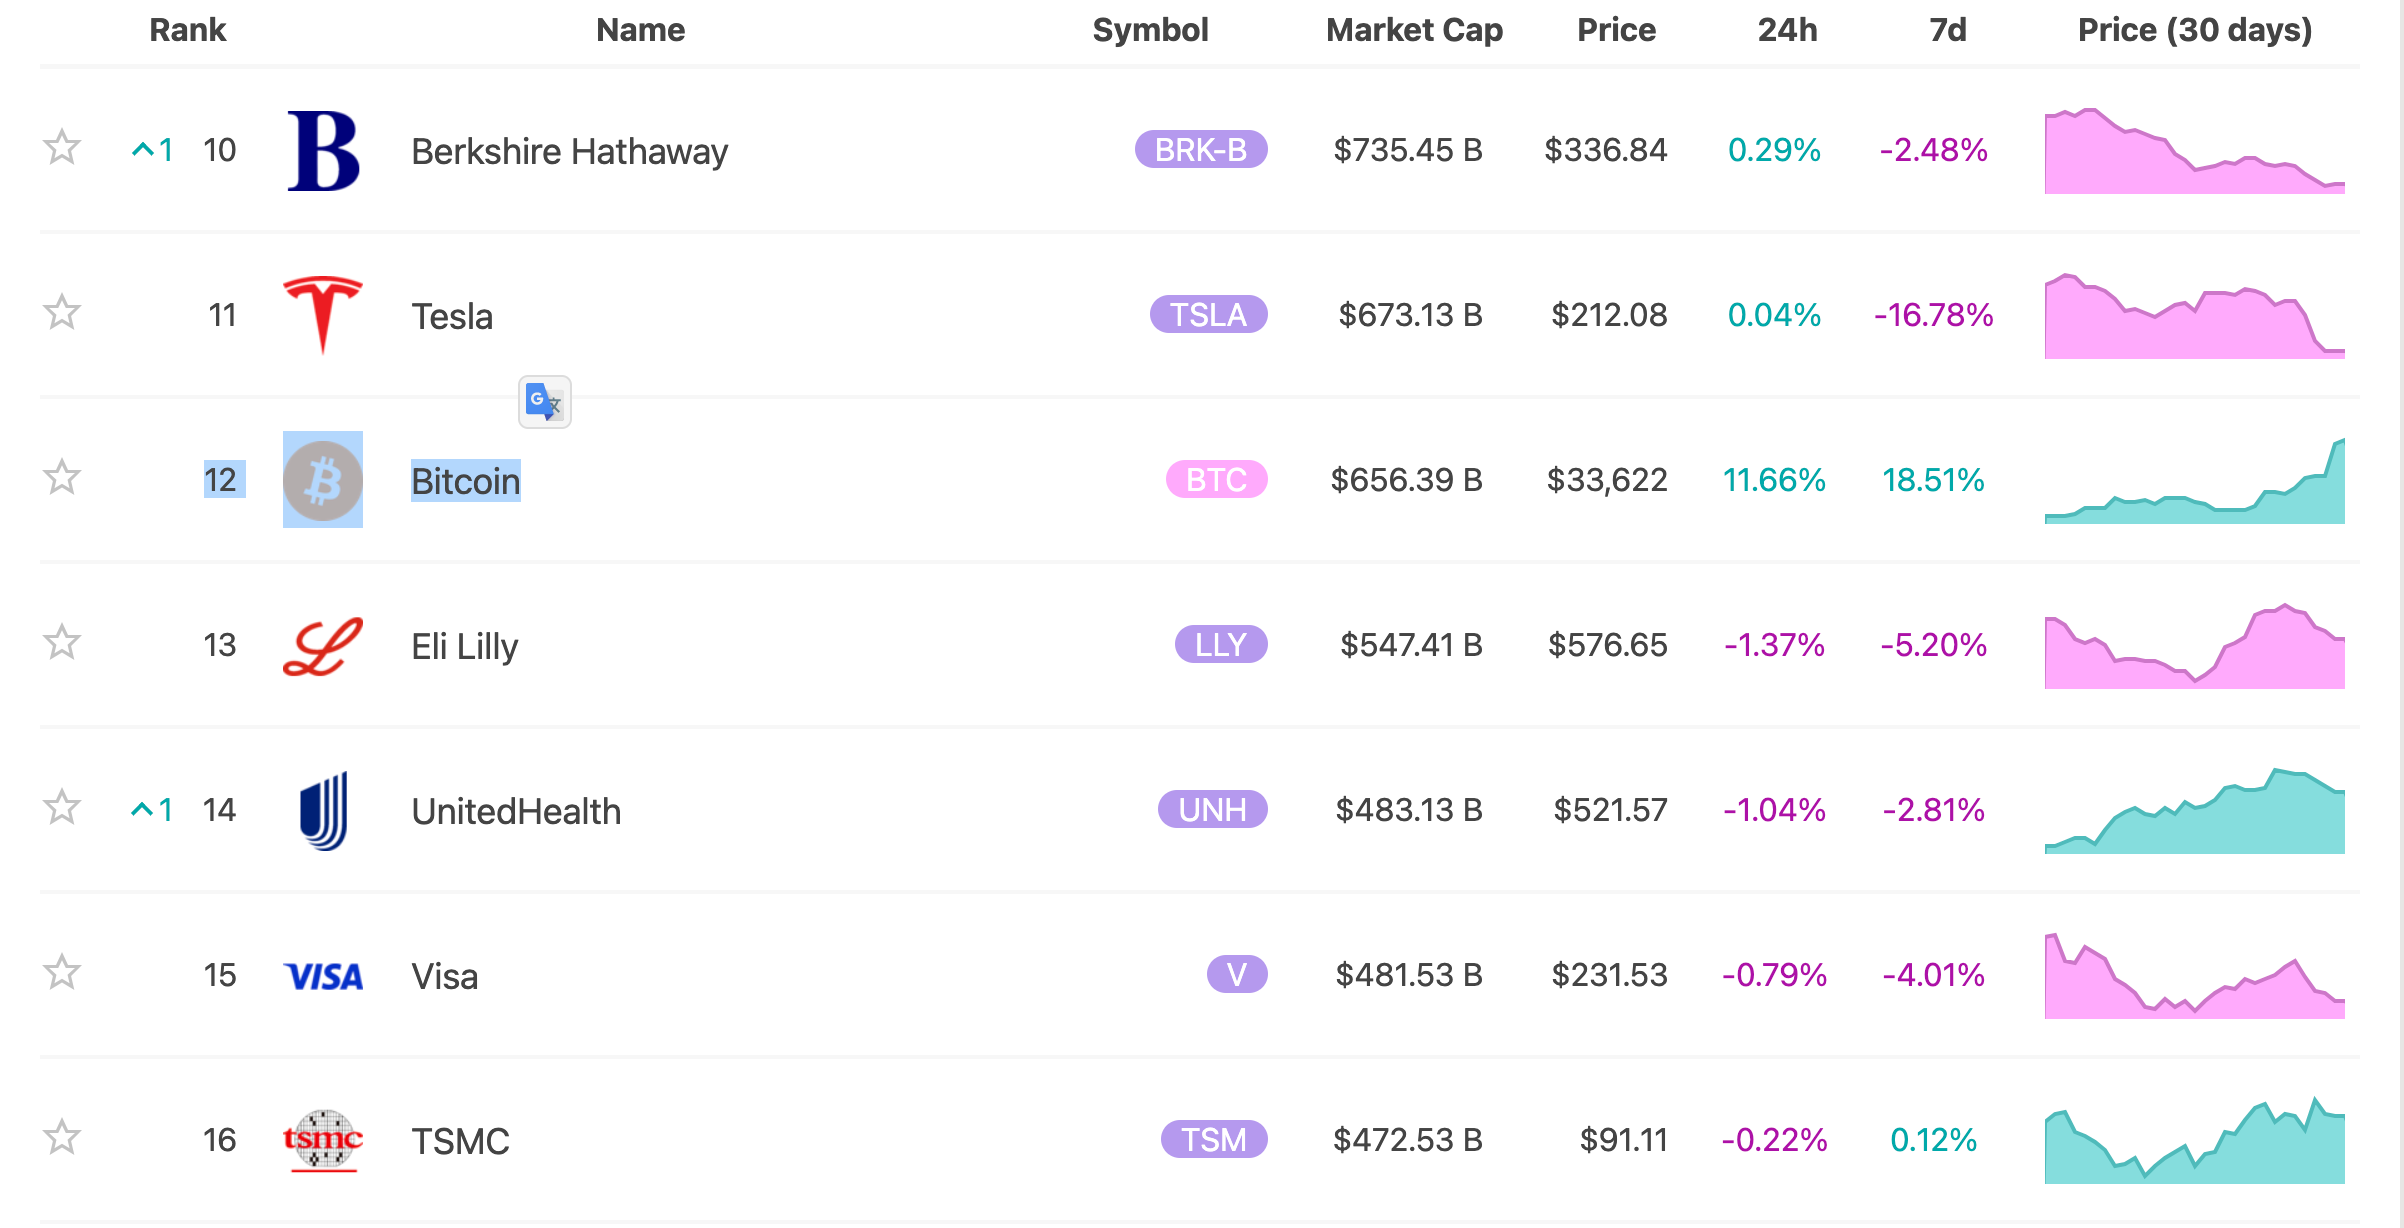Open Tesla's 30-day price chart thumbnail
Image resolution: width=2404 pixels, height=1228 pixels.
click(x=2194, y=316)
